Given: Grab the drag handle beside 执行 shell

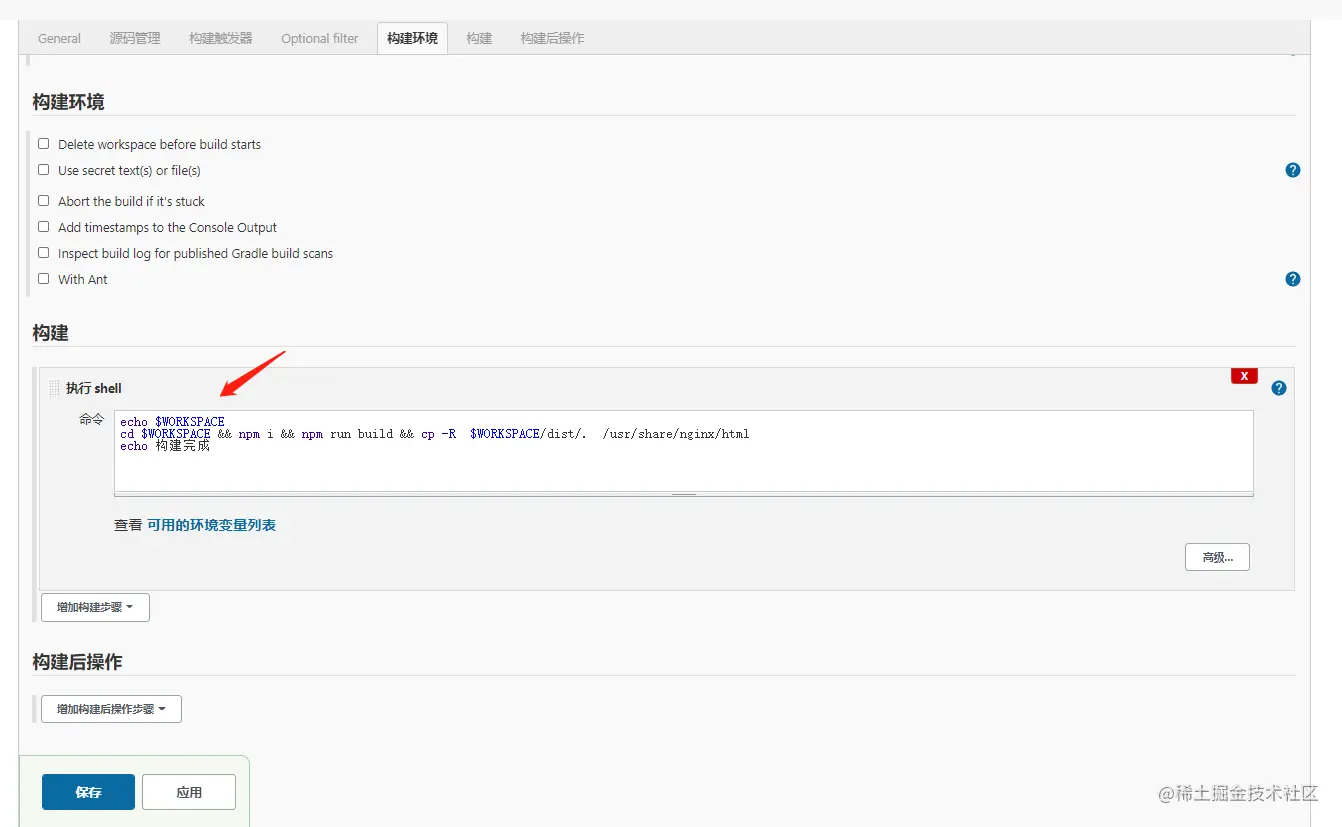Looking at the screenshot, I should pyautogui.click(x=54, y=388).
